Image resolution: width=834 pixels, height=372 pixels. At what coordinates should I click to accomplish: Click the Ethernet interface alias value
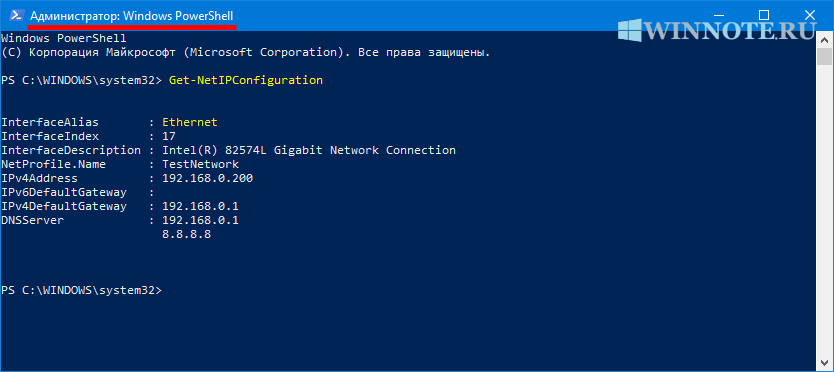(190, 122)
